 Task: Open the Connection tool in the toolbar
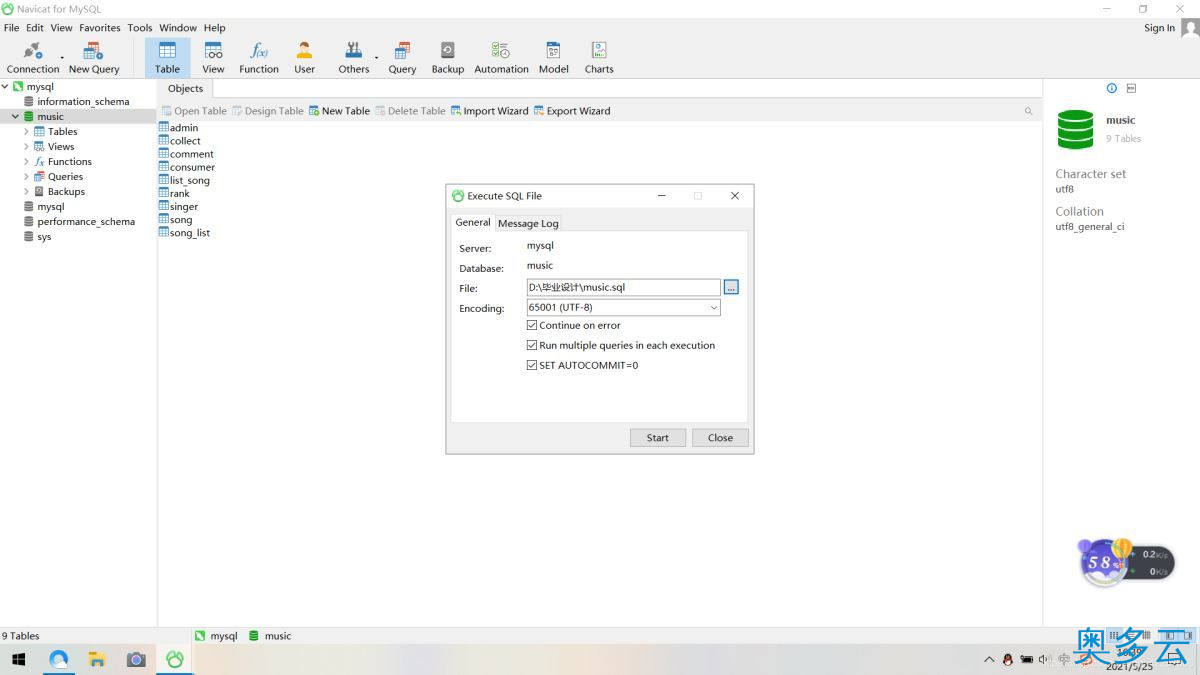[x=33, y=58]
